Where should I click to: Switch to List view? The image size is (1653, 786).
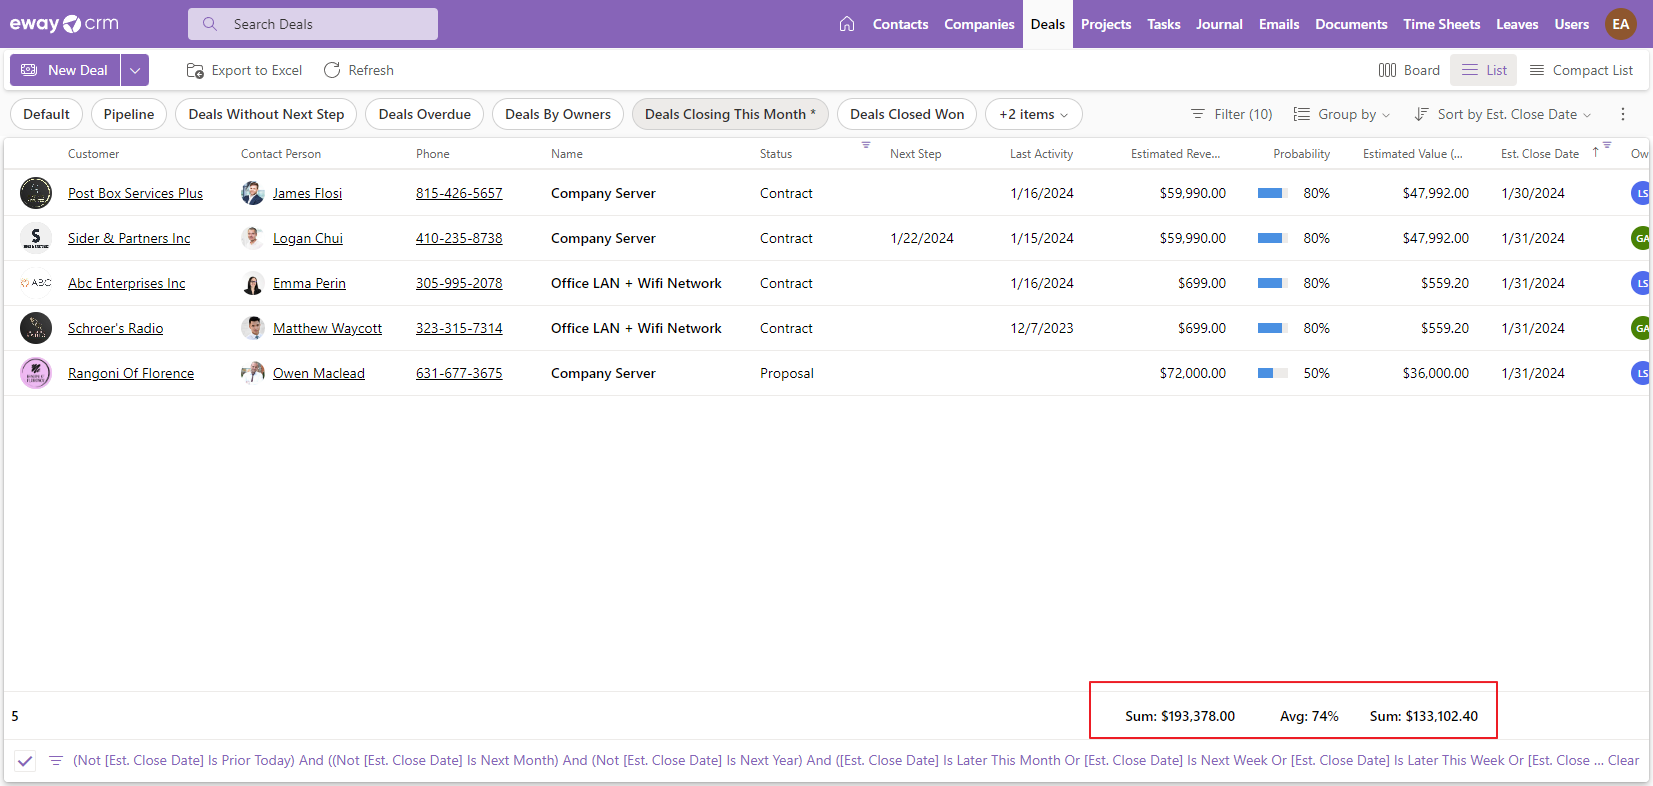tap(1484, 70)
